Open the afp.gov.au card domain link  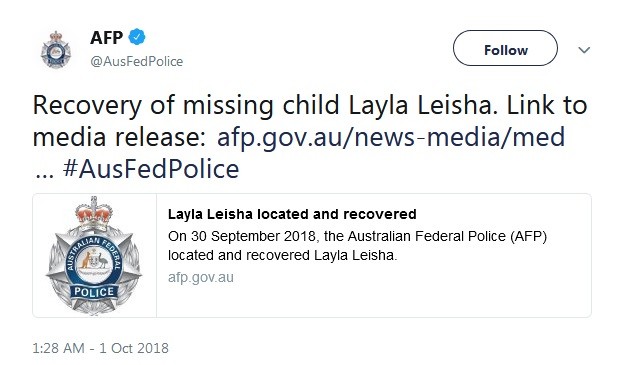[x=200, y=277]
